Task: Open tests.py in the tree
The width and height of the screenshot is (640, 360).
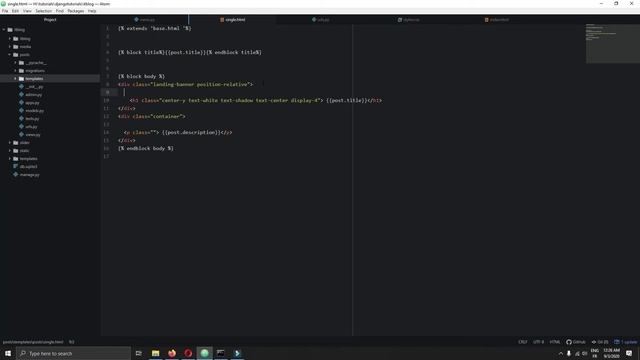Action: 32,119
